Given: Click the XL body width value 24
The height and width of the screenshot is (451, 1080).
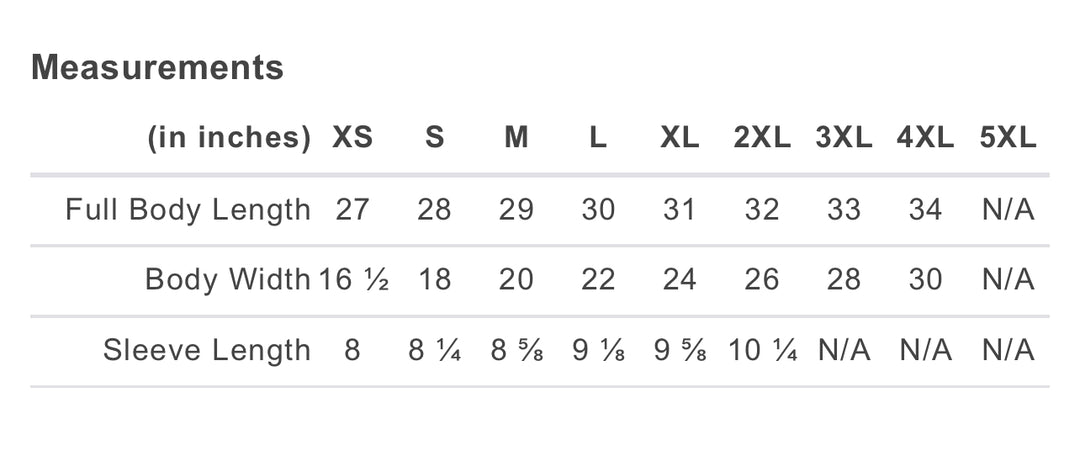Looking at the screenshot, I should (679, 280).
